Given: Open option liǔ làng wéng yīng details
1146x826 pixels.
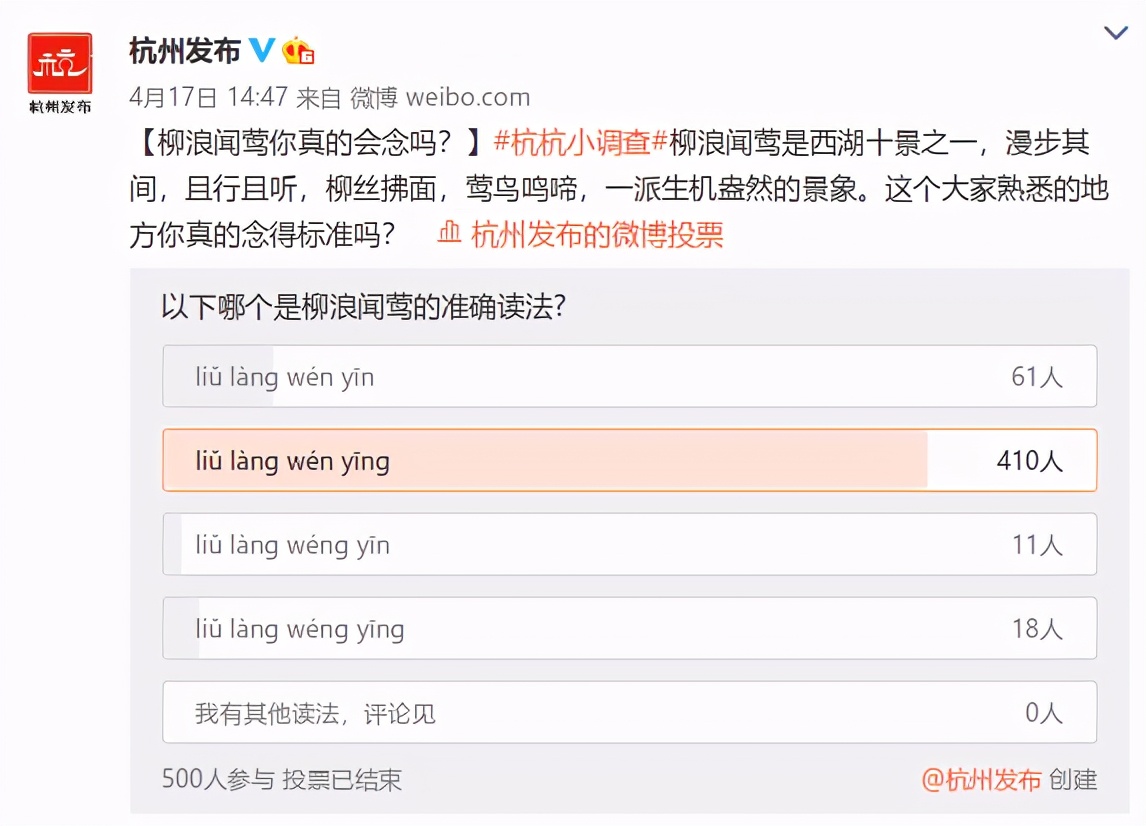Looking at the screenshot, I should 630,628.
